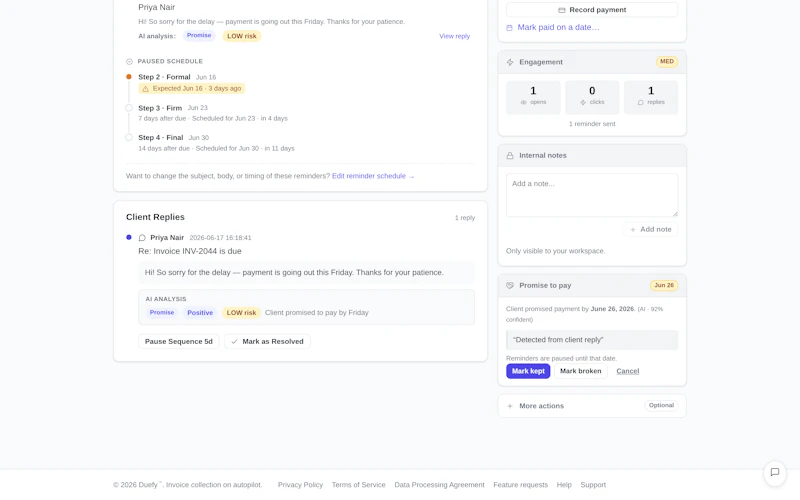
Task: Select the orange Step 2 Formal timeline dot
Action: click(x=129, y=77)
